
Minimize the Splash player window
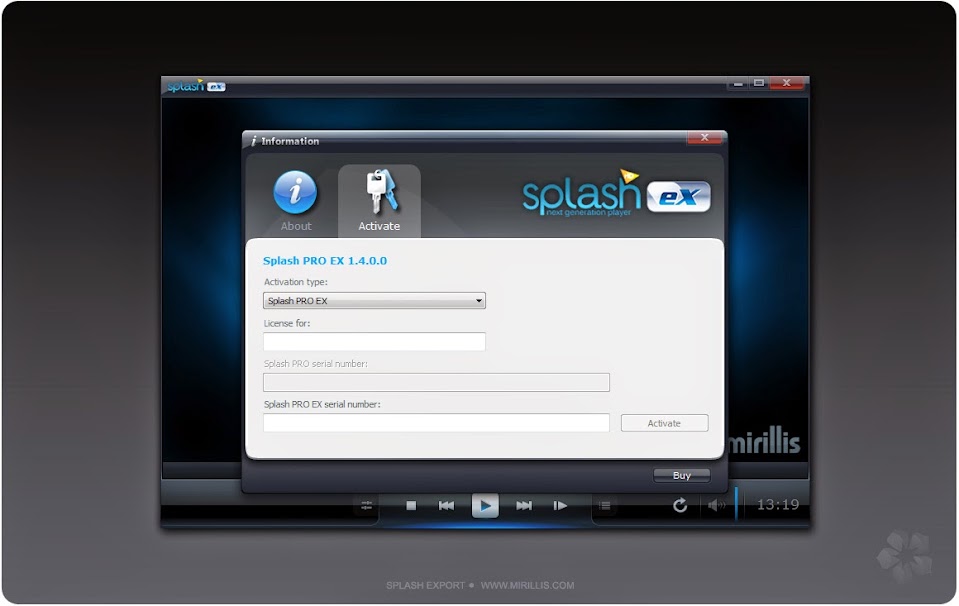738,83
